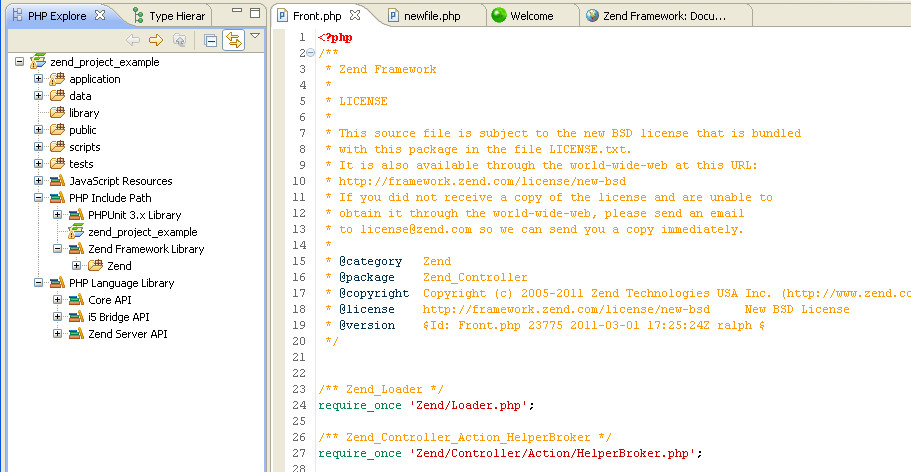Select the Zend Server API label

(x=128, y=334)
